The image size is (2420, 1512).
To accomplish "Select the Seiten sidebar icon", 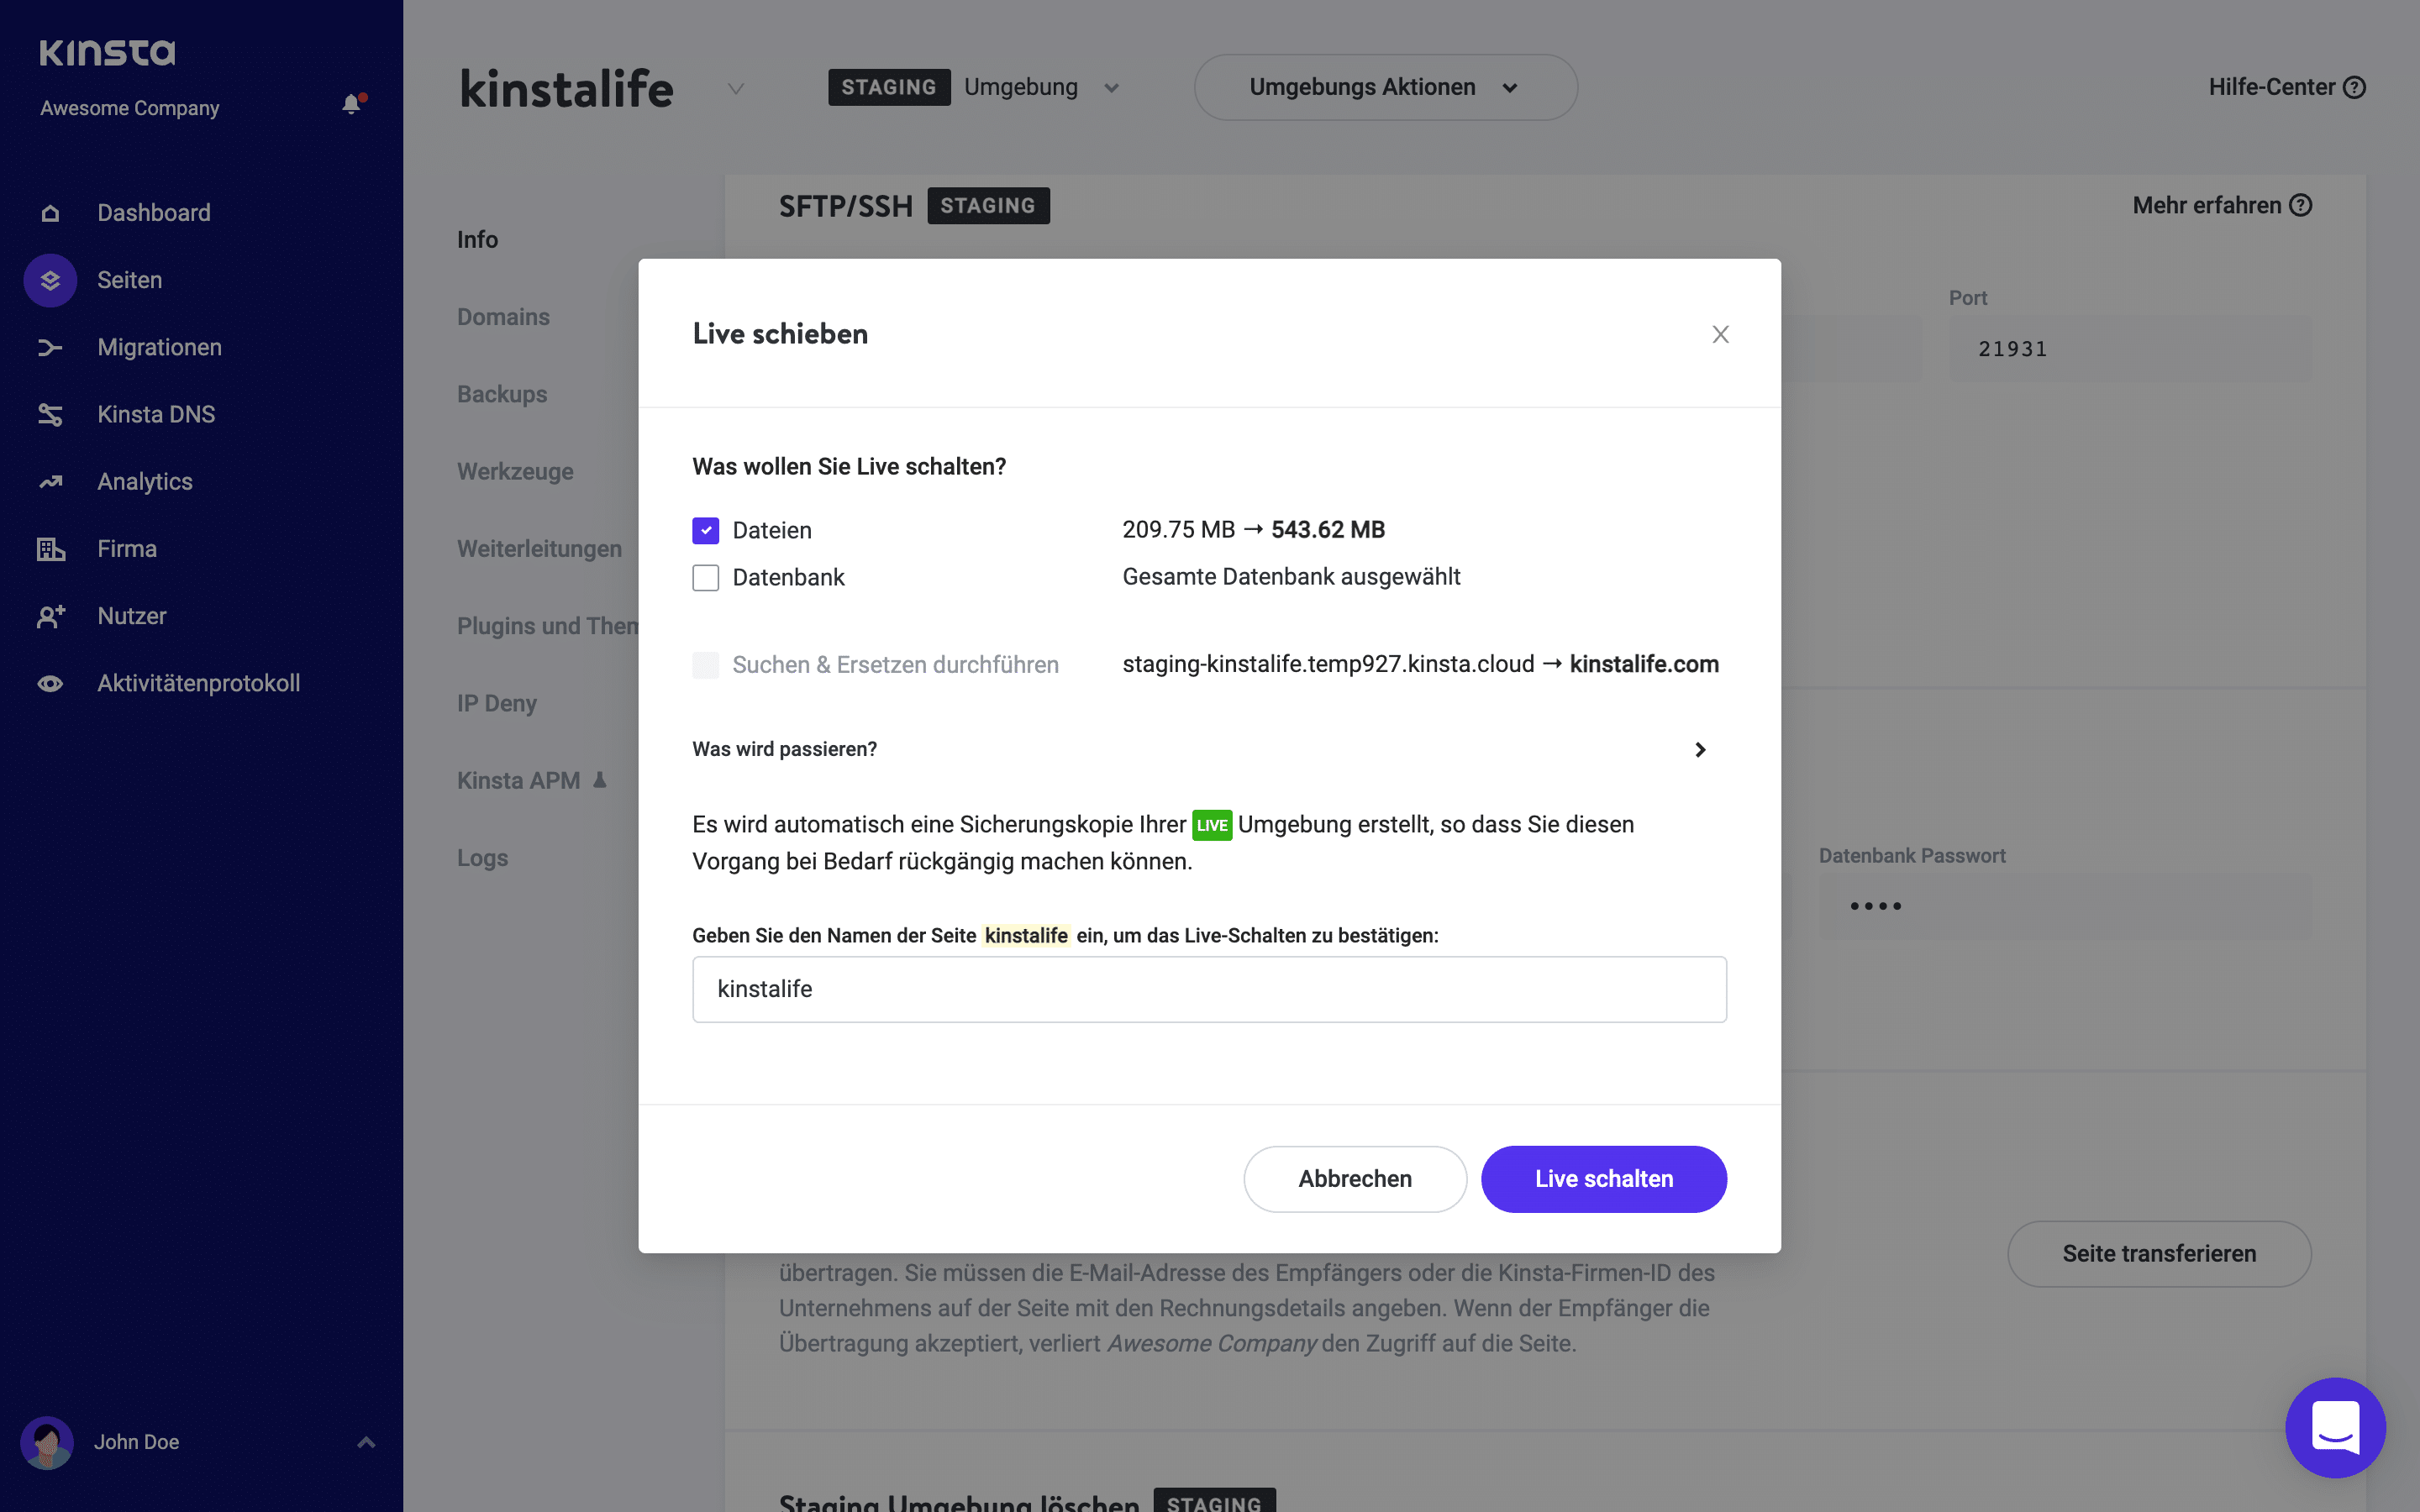I will coord(49,280).
